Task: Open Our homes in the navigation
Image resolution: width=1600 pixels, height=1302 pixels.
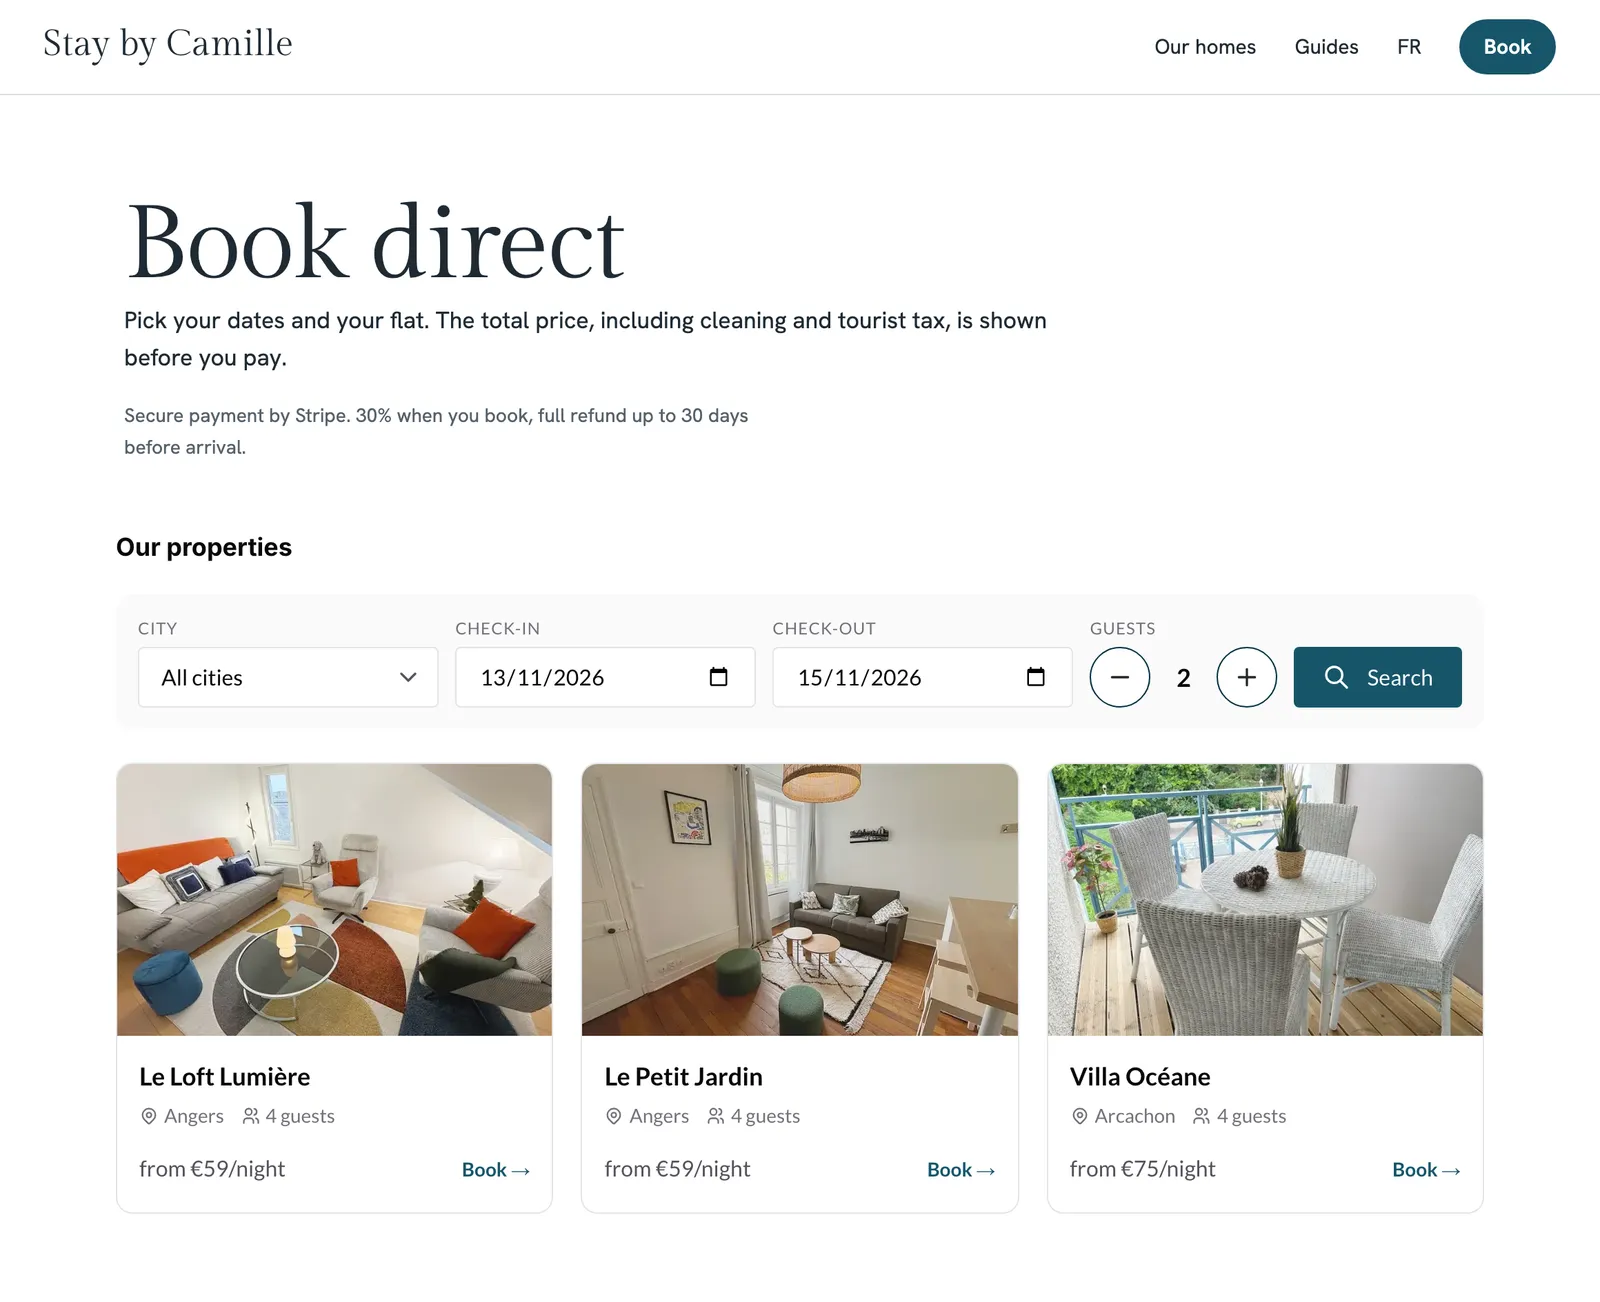Action: click(1205, 47)
